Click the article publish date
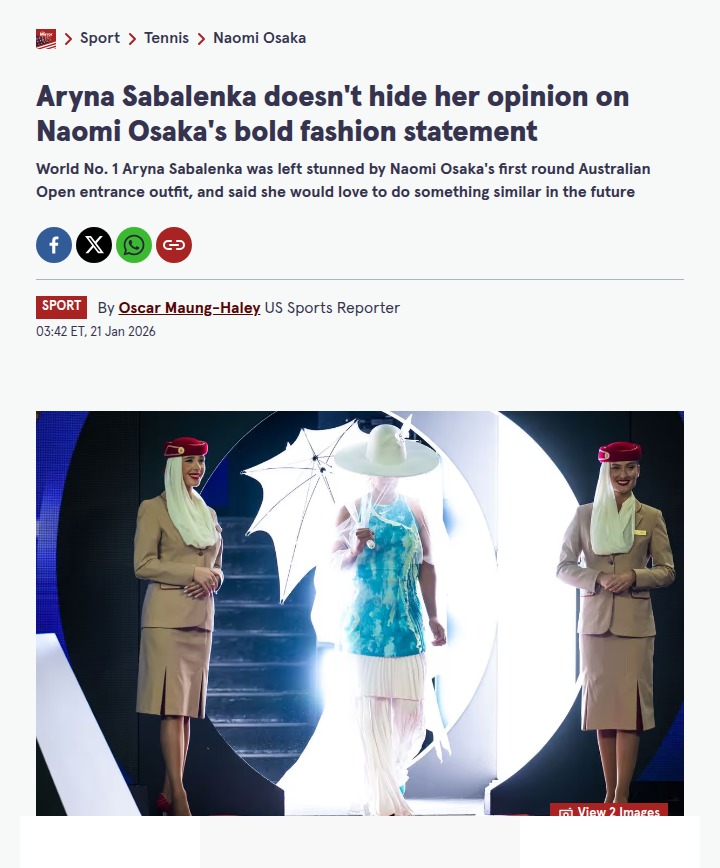This screenshot has width=720, height=868. (96, 331)
